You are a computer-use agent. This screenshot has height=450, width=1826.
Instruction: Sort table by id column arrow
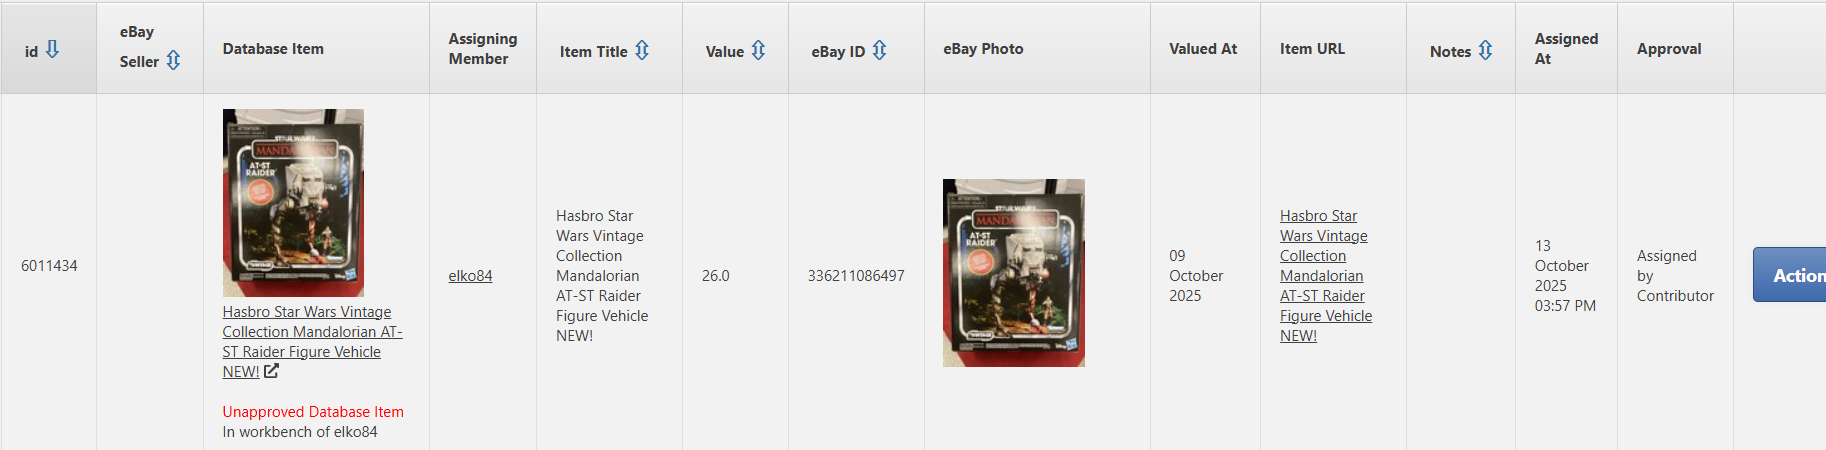[x=53, y=49]
